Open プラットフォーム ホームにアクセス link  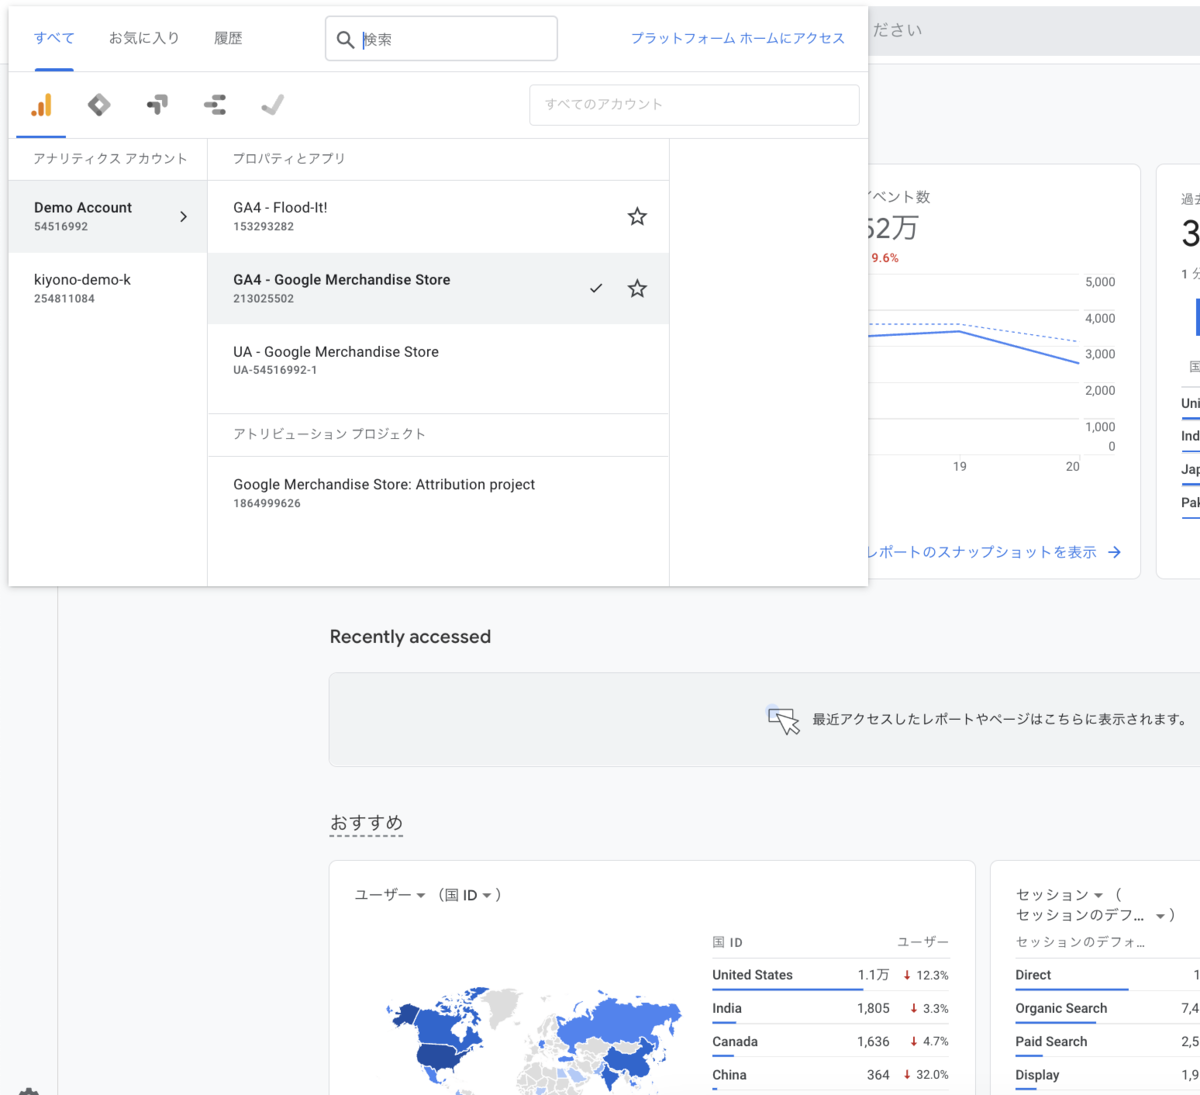(x=737, y=38)
